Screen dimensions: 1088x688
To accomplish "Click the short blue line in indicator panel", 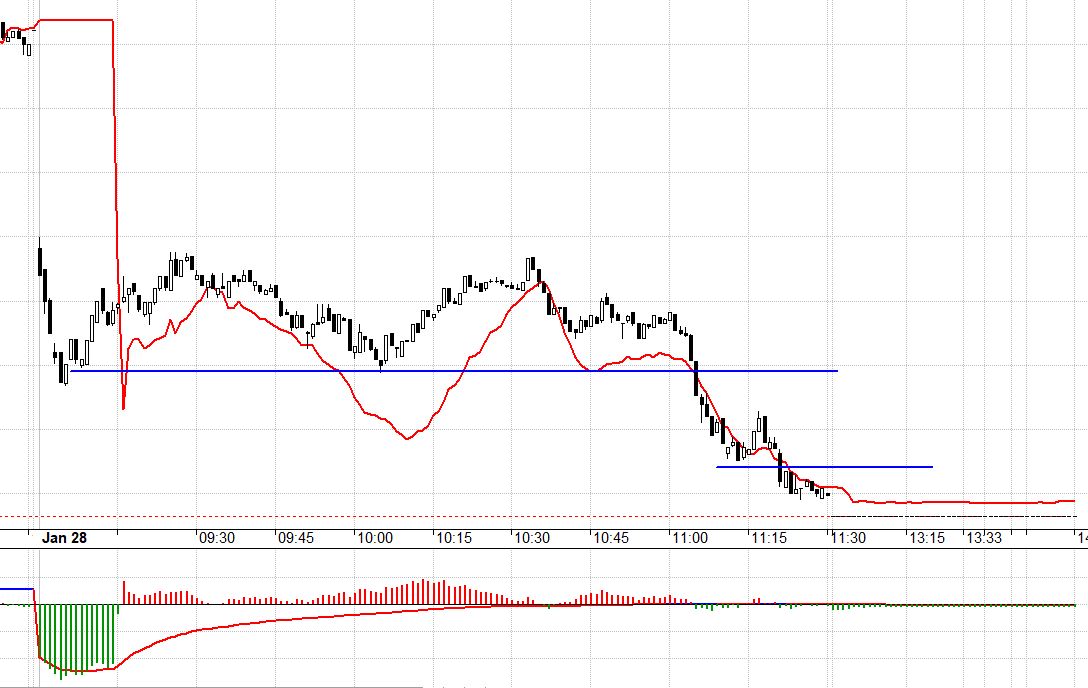I will tap(16, 589).
